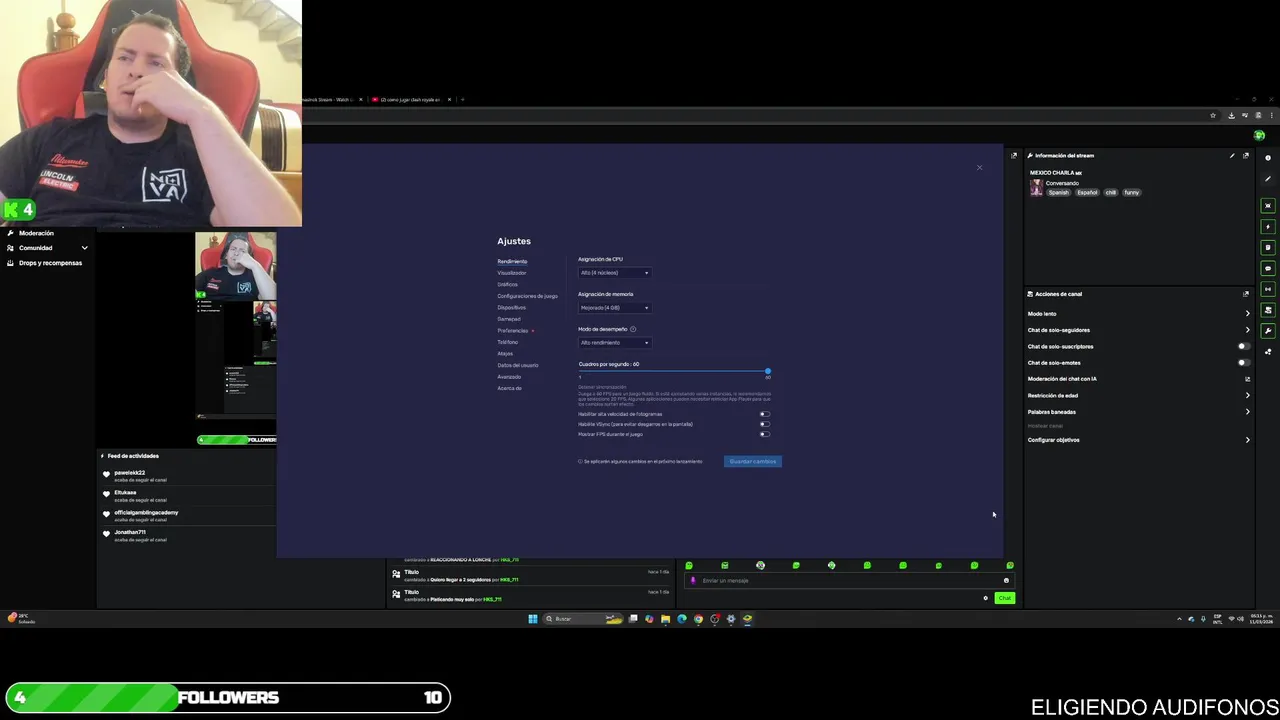Screen dimensions: 1280x720
Task: Click the wrench icon in right sidebar
Action: pos(1268,331)
